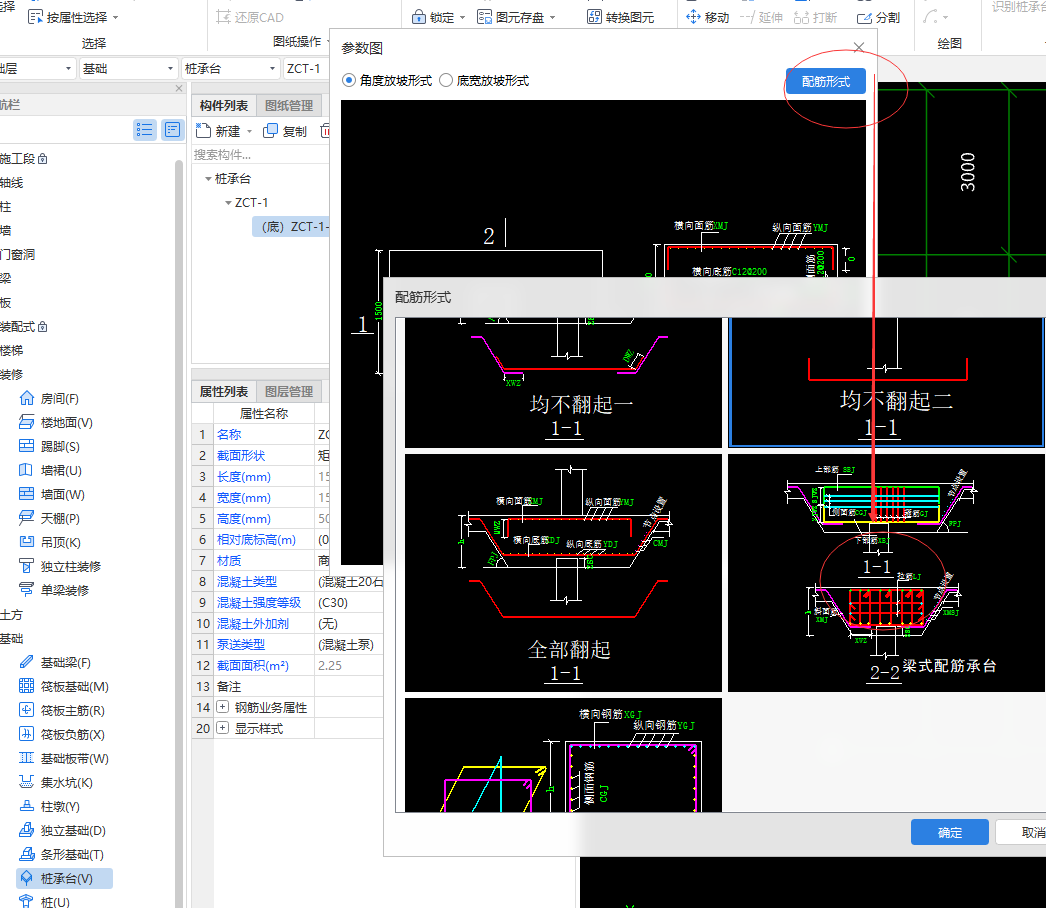Collapse the 桩承台 tree node
This screenshot has width=1046, height=908.
208,179
